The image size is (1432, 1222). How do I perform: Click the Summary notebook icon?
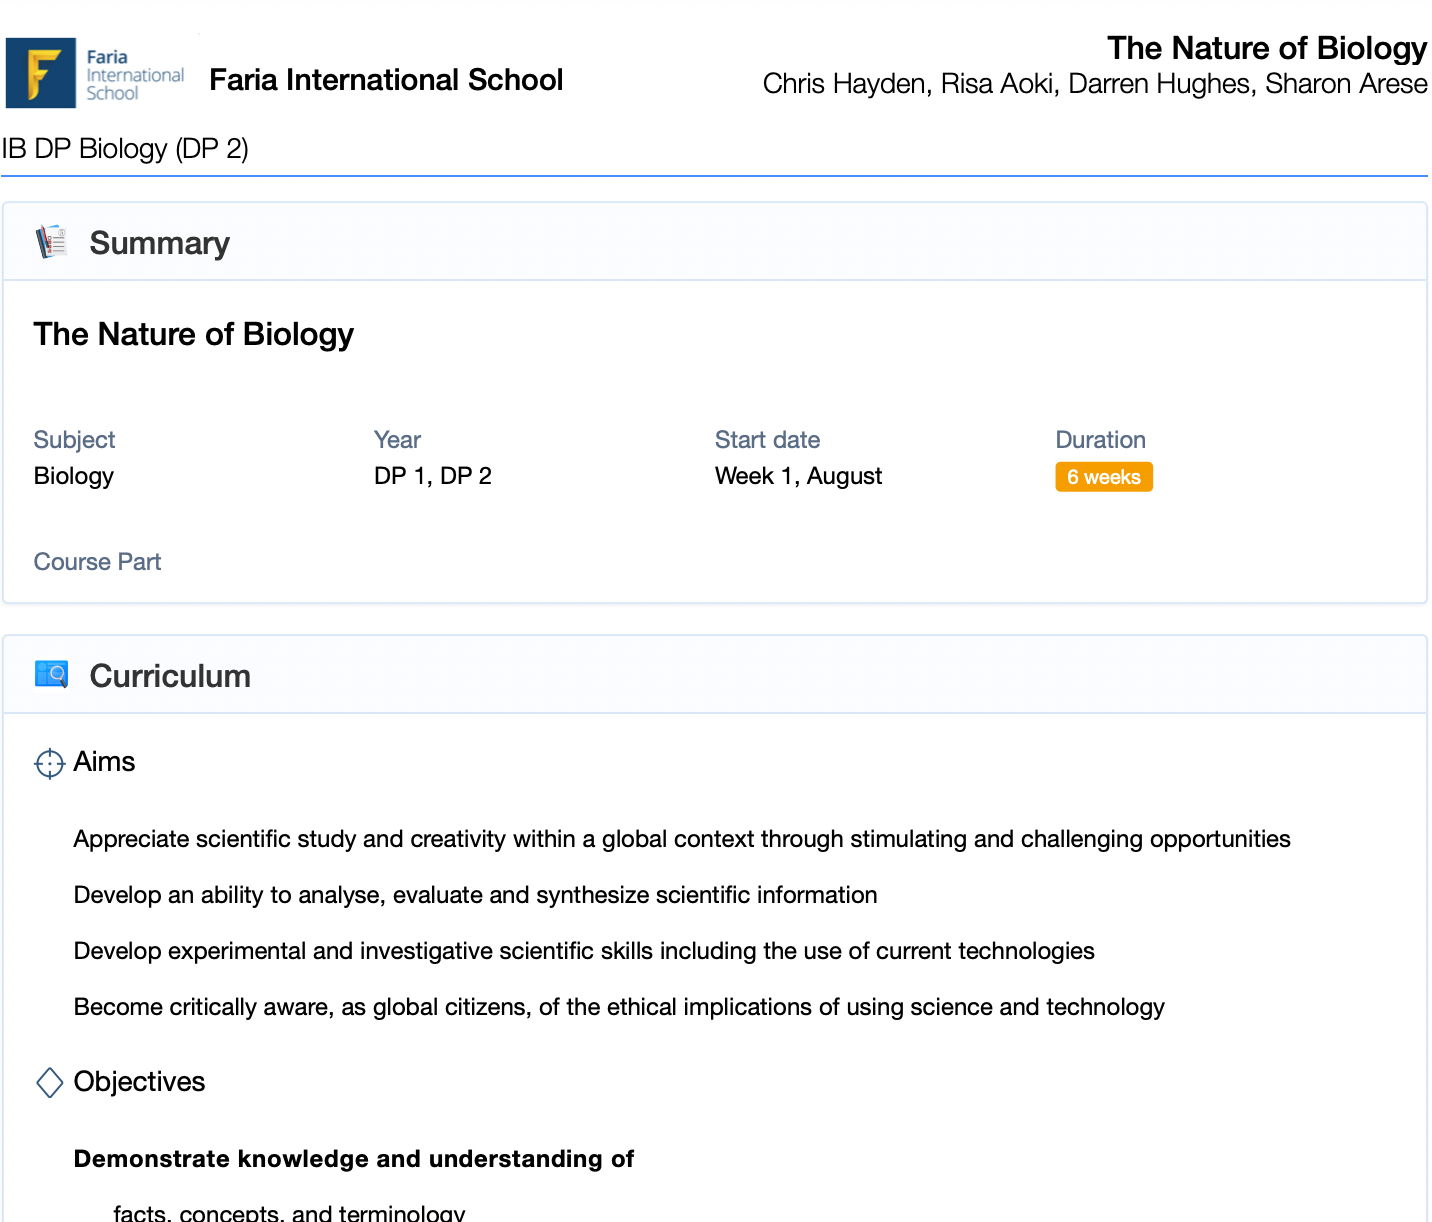51,242
